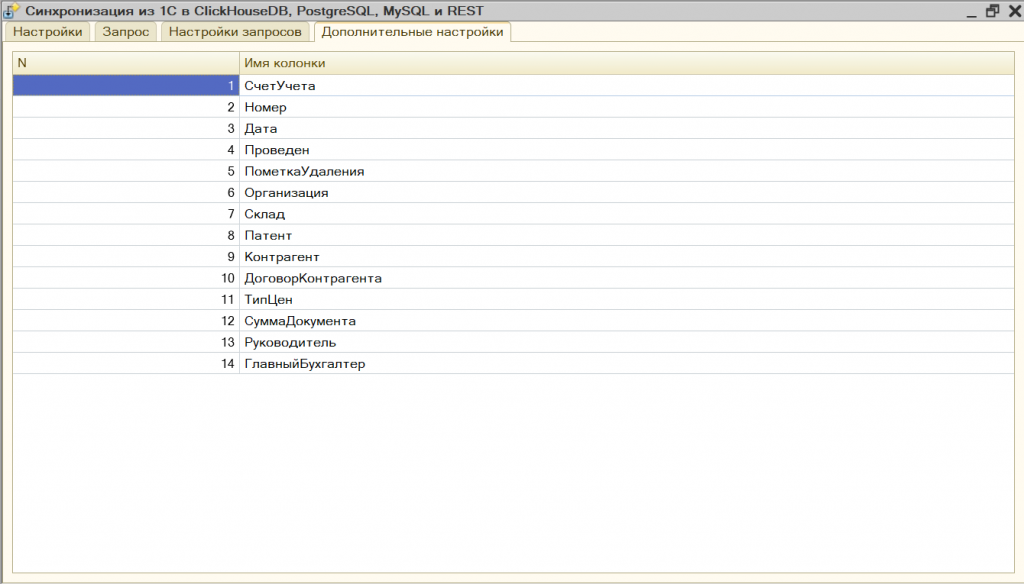Click row number 1 cell
Image resolution: width=1024 pixels, height=584 pixels.
coord(126,86)
